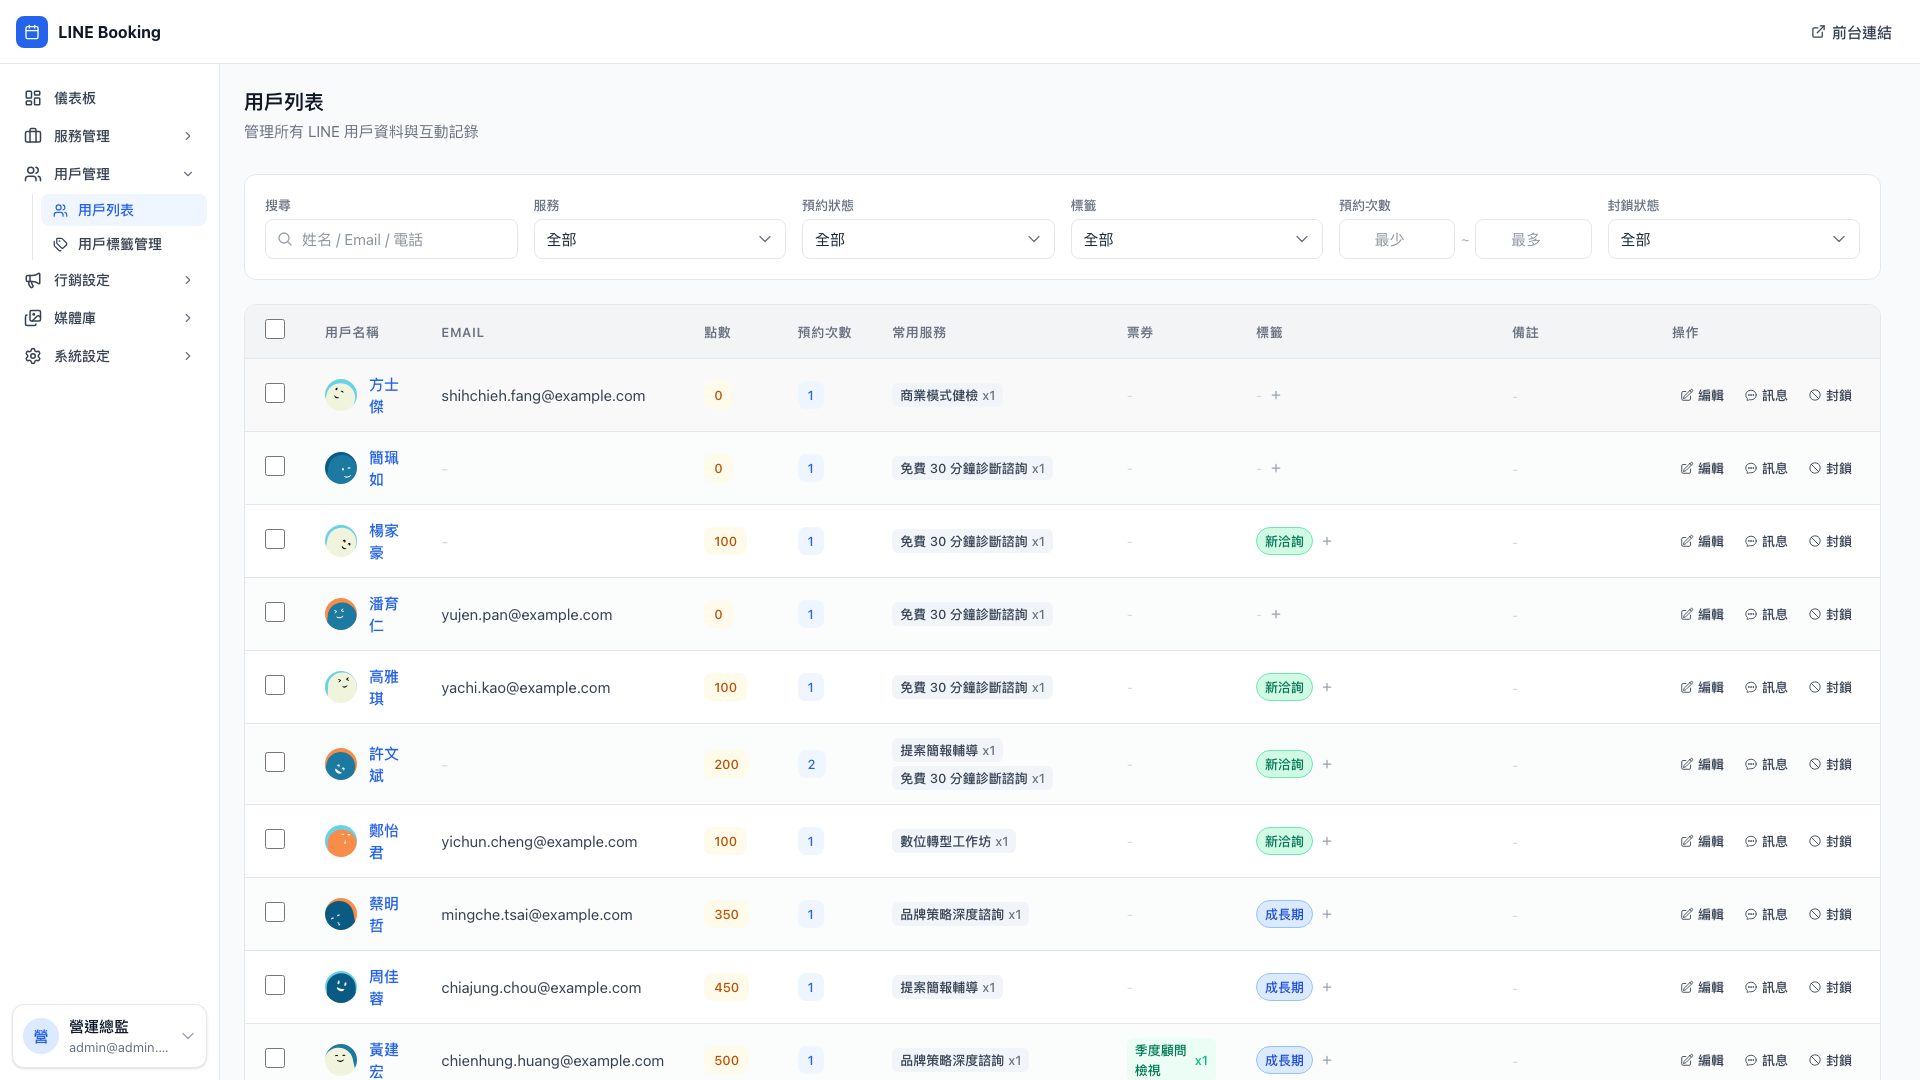The image size is (1920, 1080).
Task: Open the 封鎖狀態 filter dropdown
Action: [1733, 239]
